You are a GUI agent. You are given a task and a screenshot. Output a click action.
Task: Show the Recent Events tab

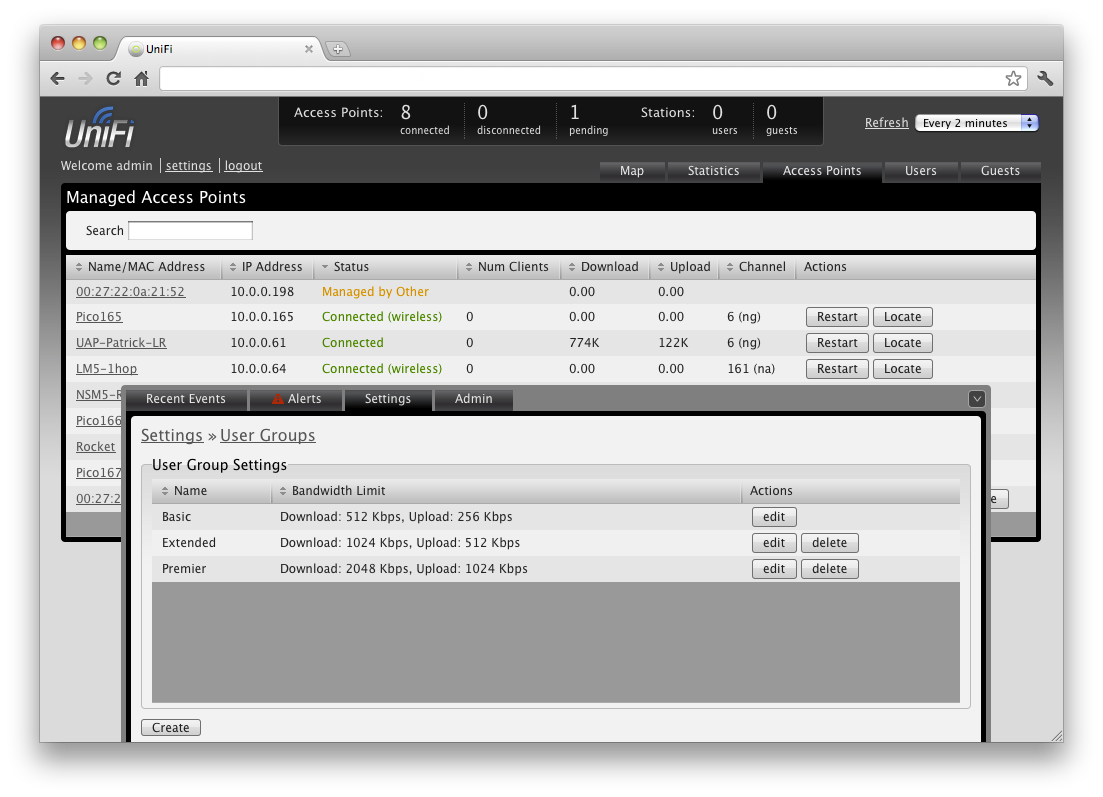coord(186,399)
